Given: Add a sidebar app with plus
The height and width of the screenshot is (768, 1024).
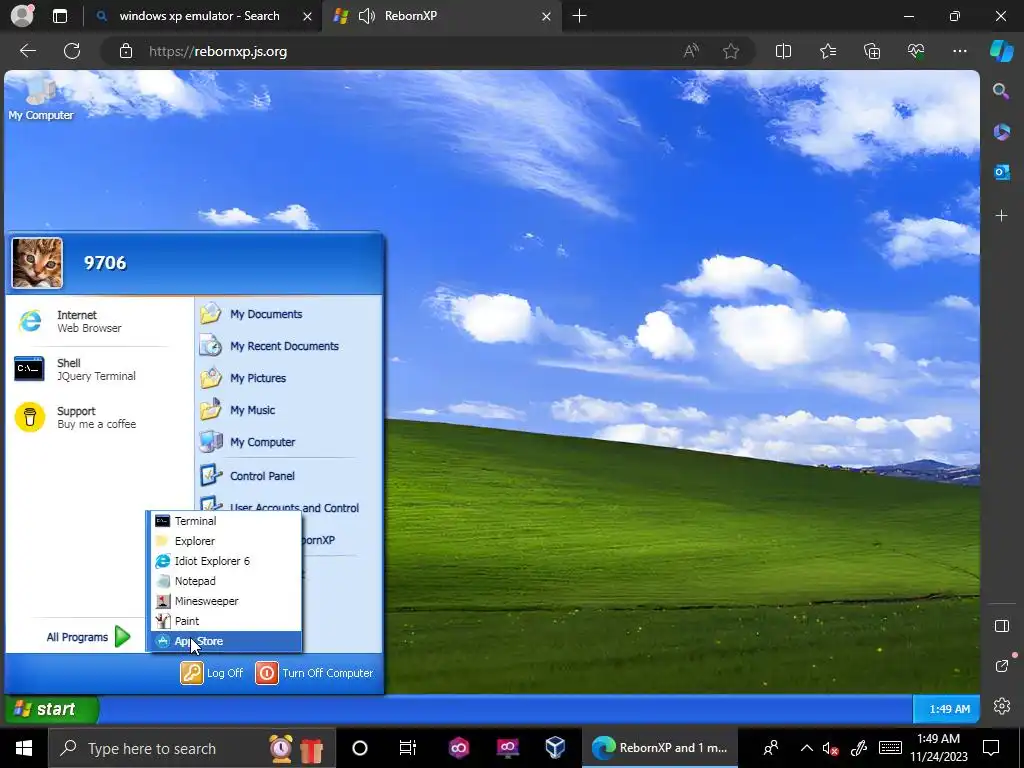Looking at the screenshot, I should [x=1001, y=216].
